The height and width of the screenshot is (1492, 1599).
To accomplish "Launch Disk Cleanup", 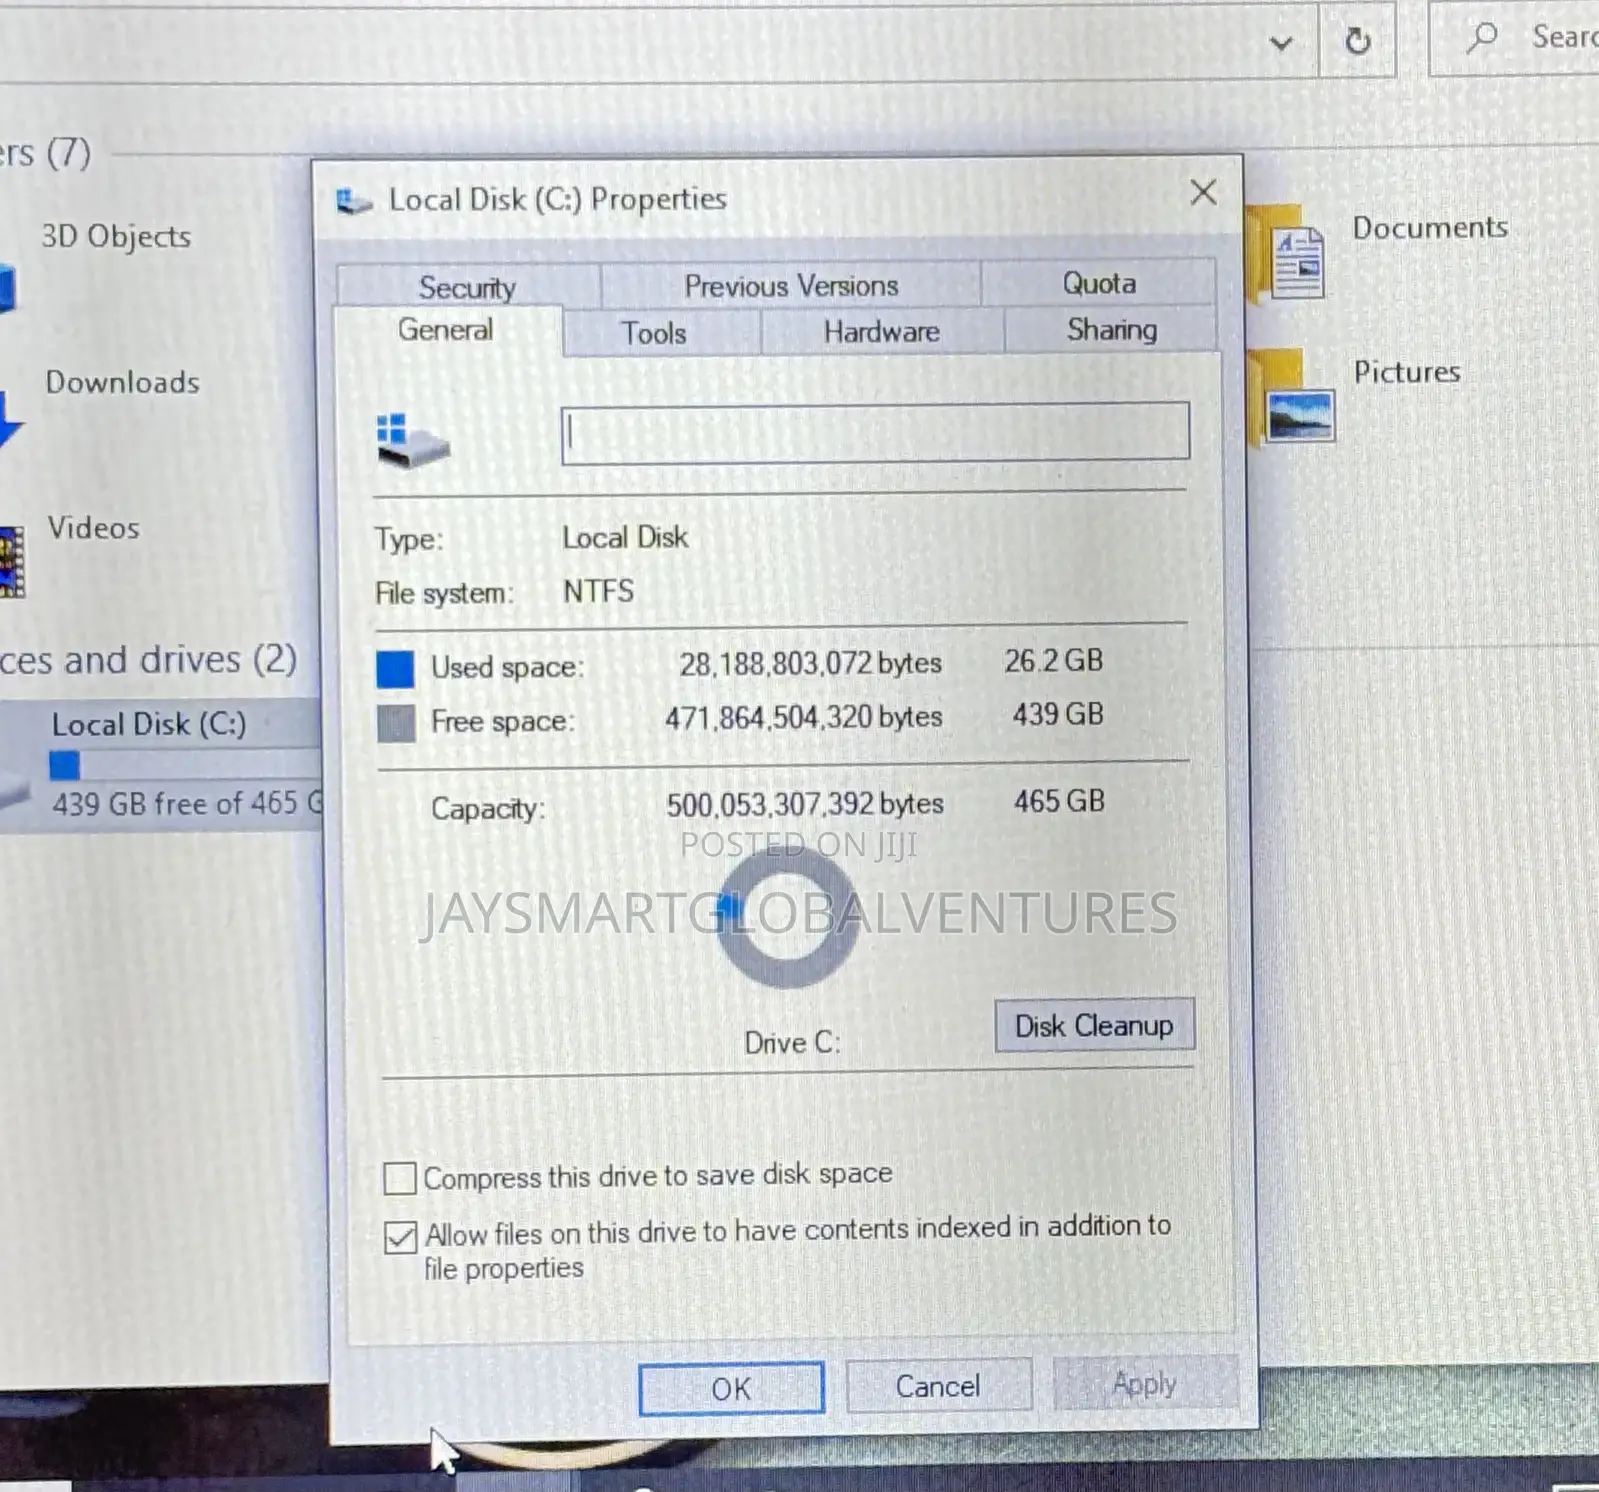I will 1094,1025.
